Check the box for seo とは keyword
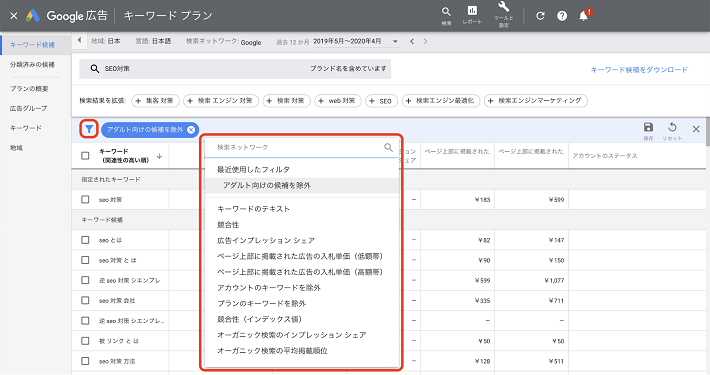The height and width of the screenshot is (375, 710). click(x=85, y=240)
